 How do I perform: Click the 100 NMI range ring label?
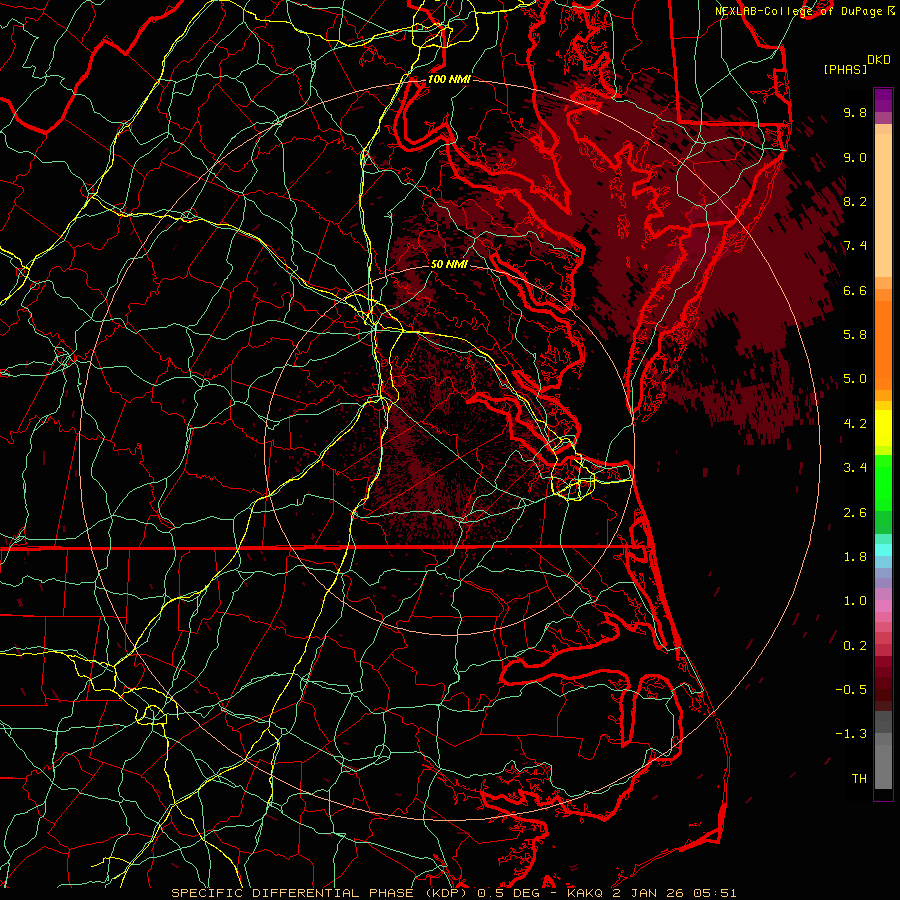449,79
